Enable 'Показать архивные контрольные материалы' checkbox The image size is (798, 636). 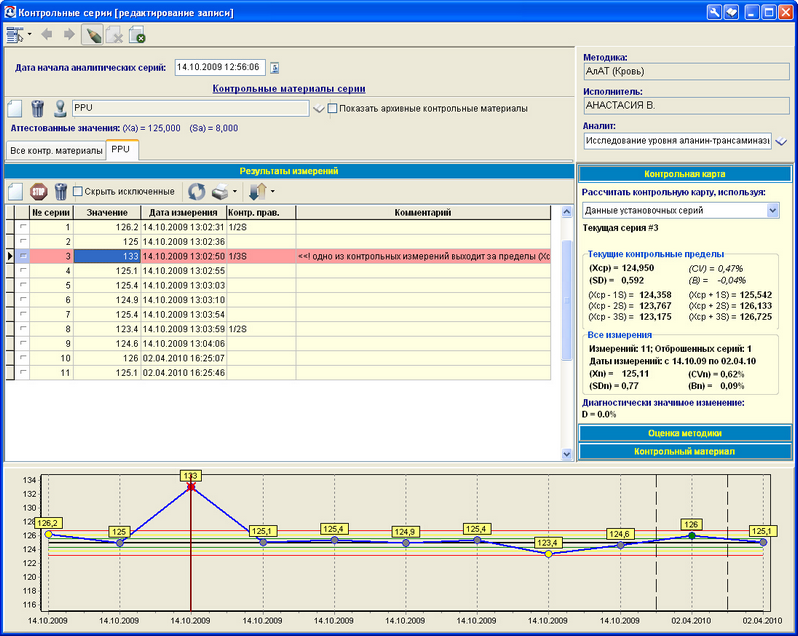334,108
